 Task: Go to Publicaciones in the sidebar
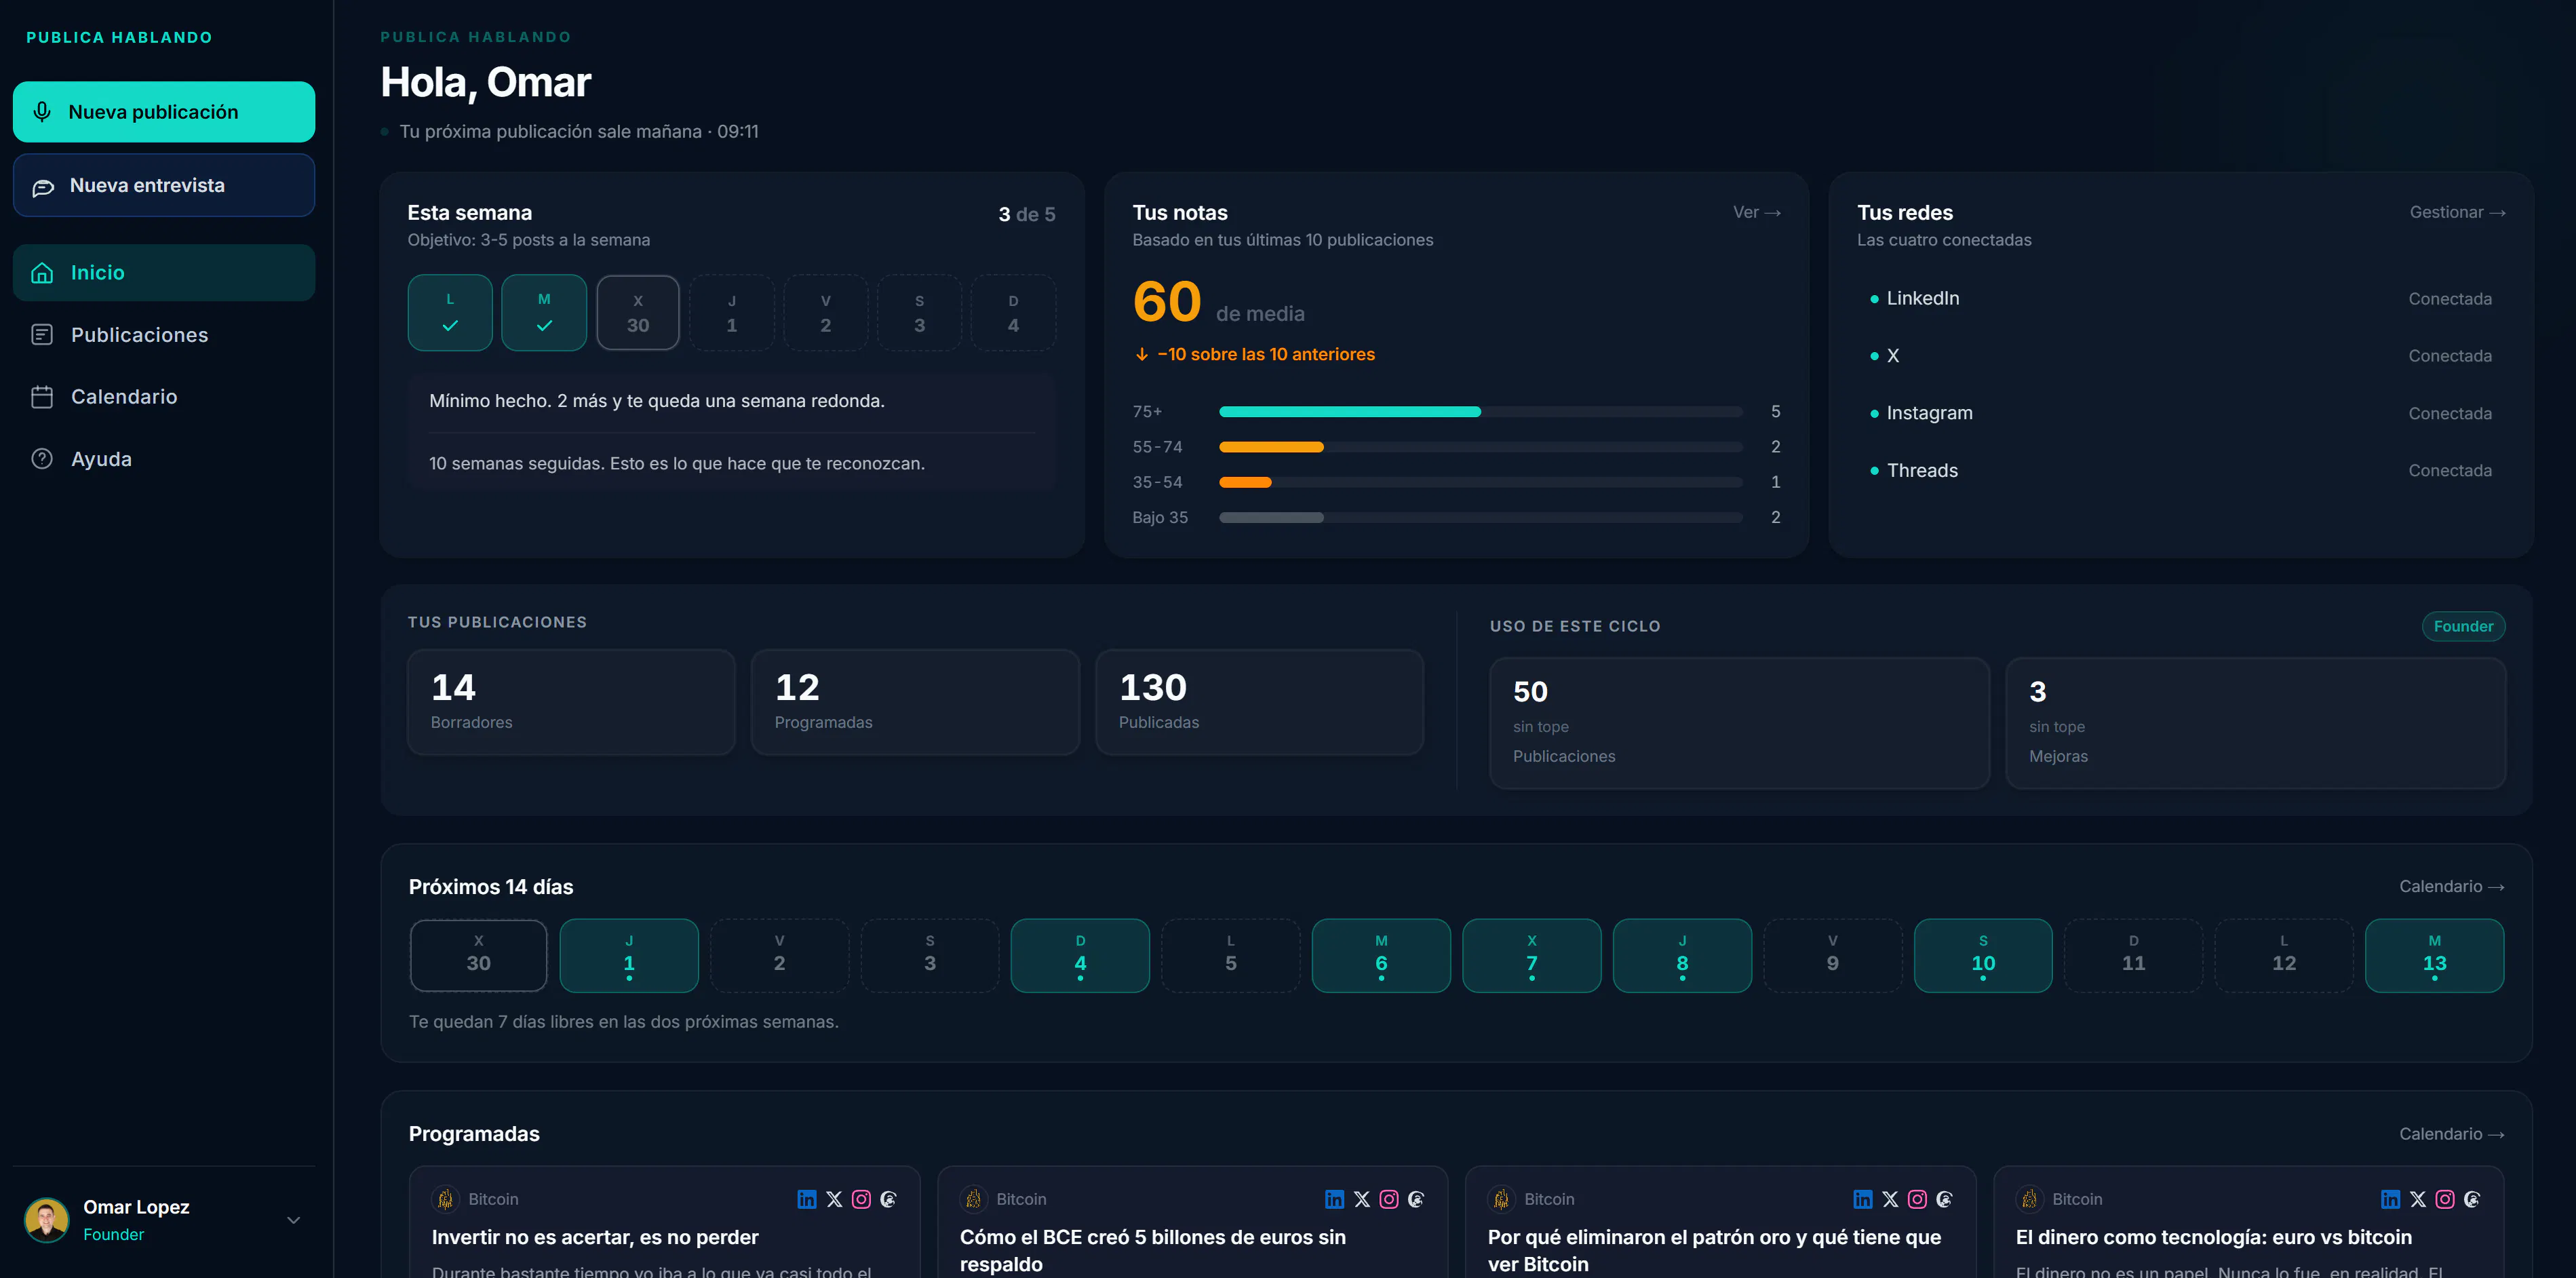(164, 335)
